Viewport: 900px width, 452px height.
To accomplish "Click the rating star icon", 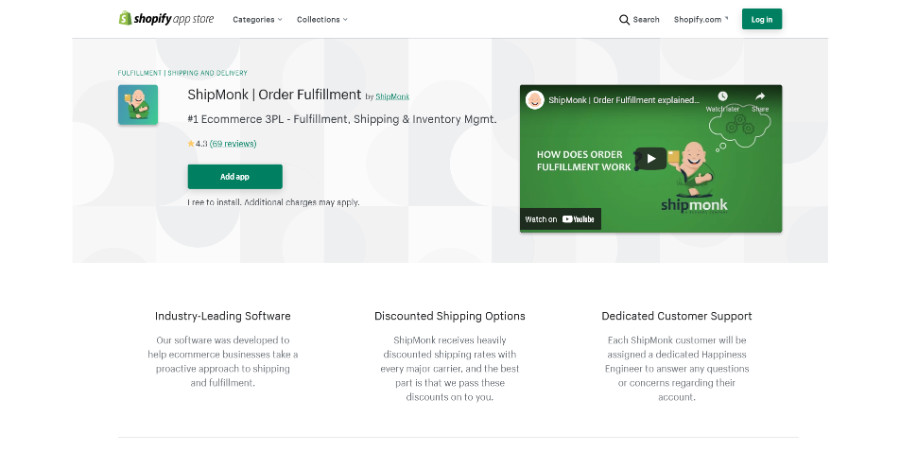I will [191, 144].
